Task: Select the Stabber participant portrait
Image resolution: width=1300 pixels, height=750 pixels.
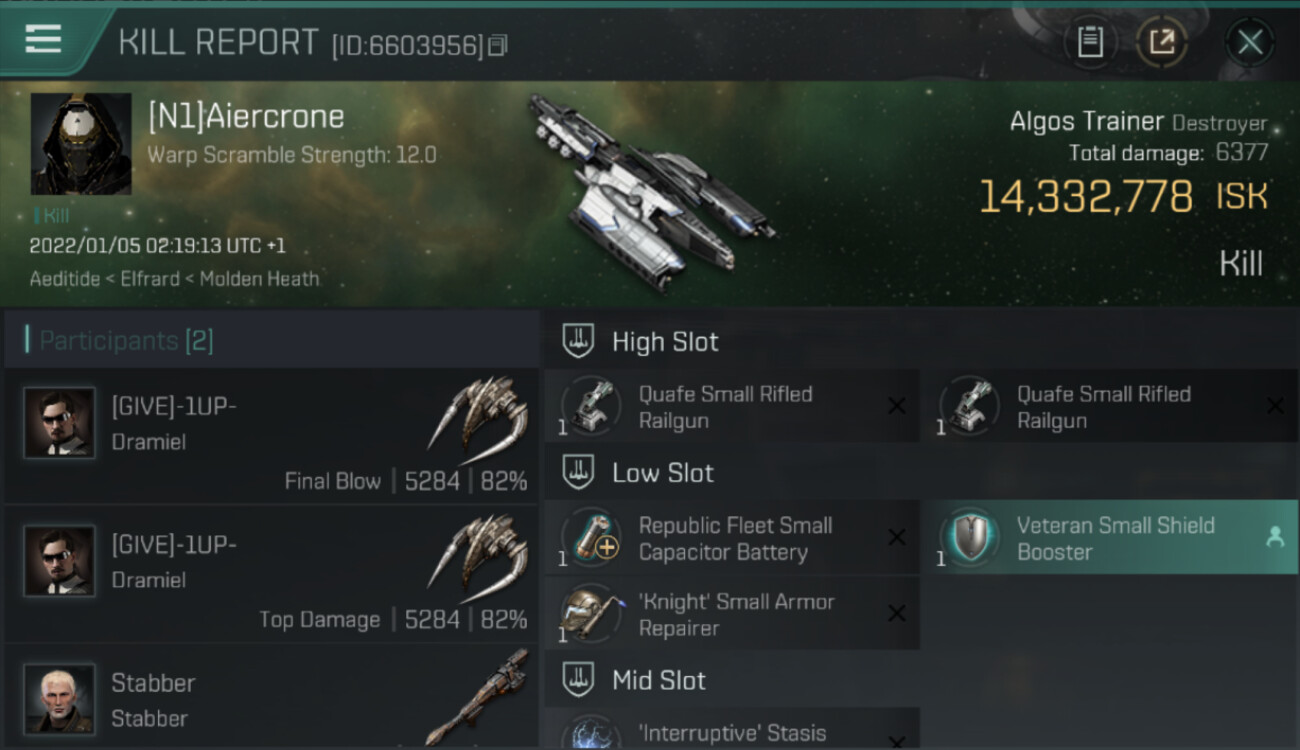Action: point(60,698)
